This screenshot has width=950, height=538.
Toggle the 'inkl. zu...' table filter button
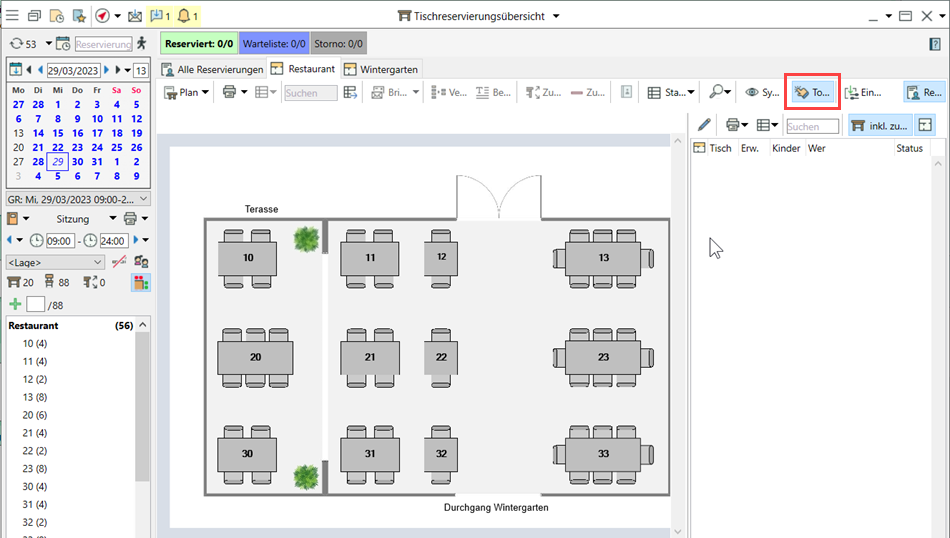pyautogui.click(x=878, y=125)
